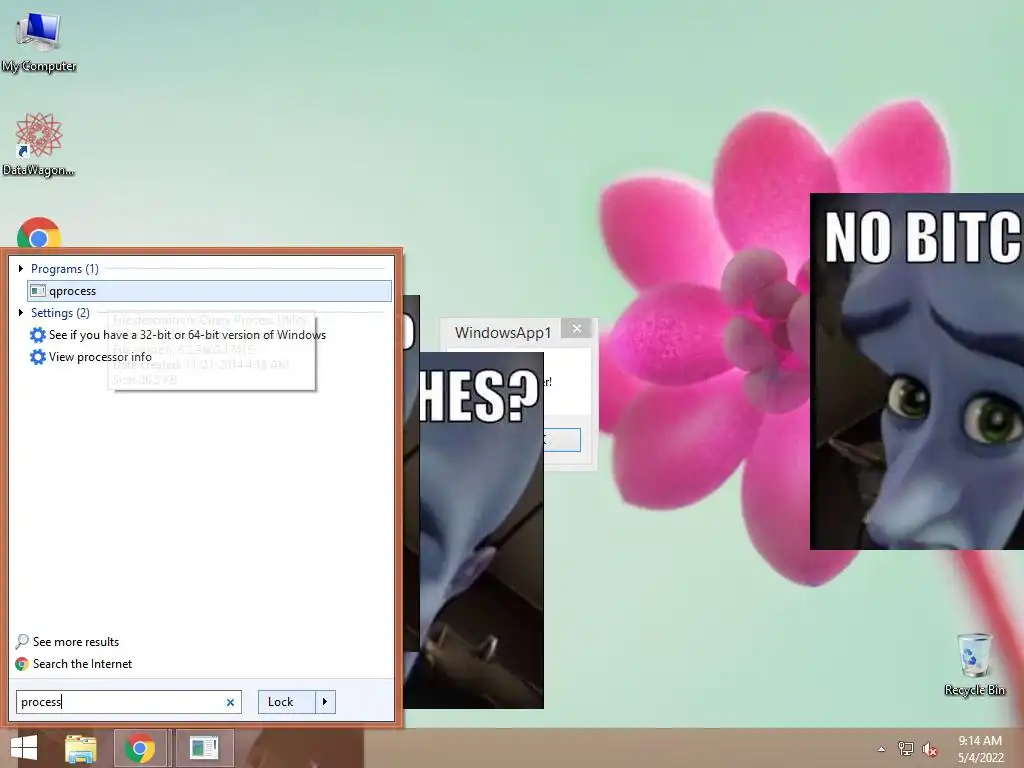
Task: Open the Chrome desktop icon above the Start menu
Action: tap(39, 233)
